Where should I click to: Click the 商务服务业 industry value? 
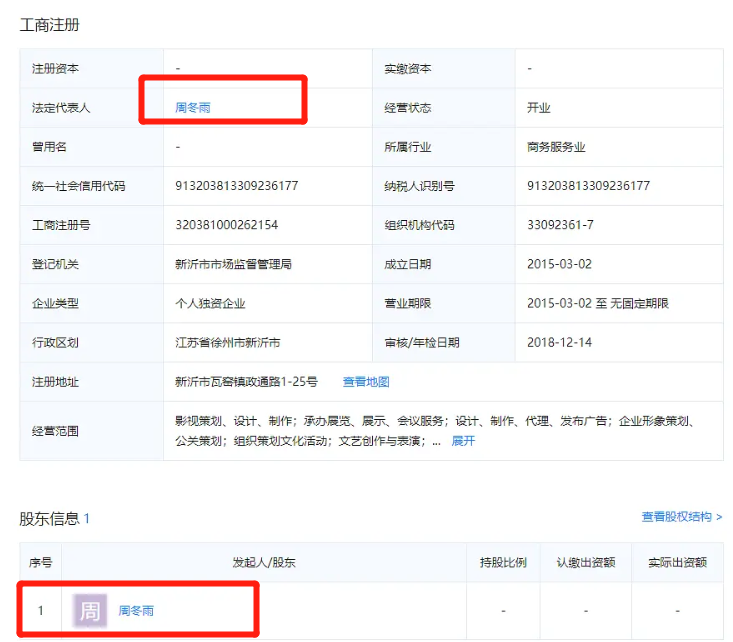point(556,147)
